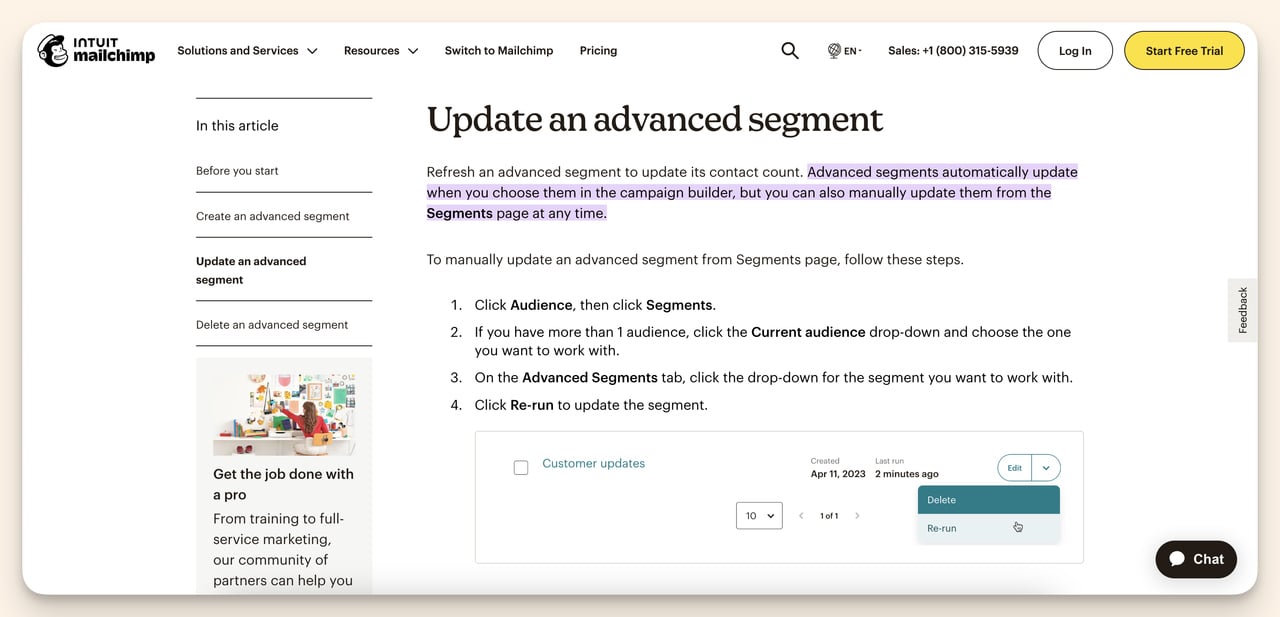The width and height of the screenshot is (1280, 617).
Task: Choose Re-run from segment dropdown
Action: (989, 528)
